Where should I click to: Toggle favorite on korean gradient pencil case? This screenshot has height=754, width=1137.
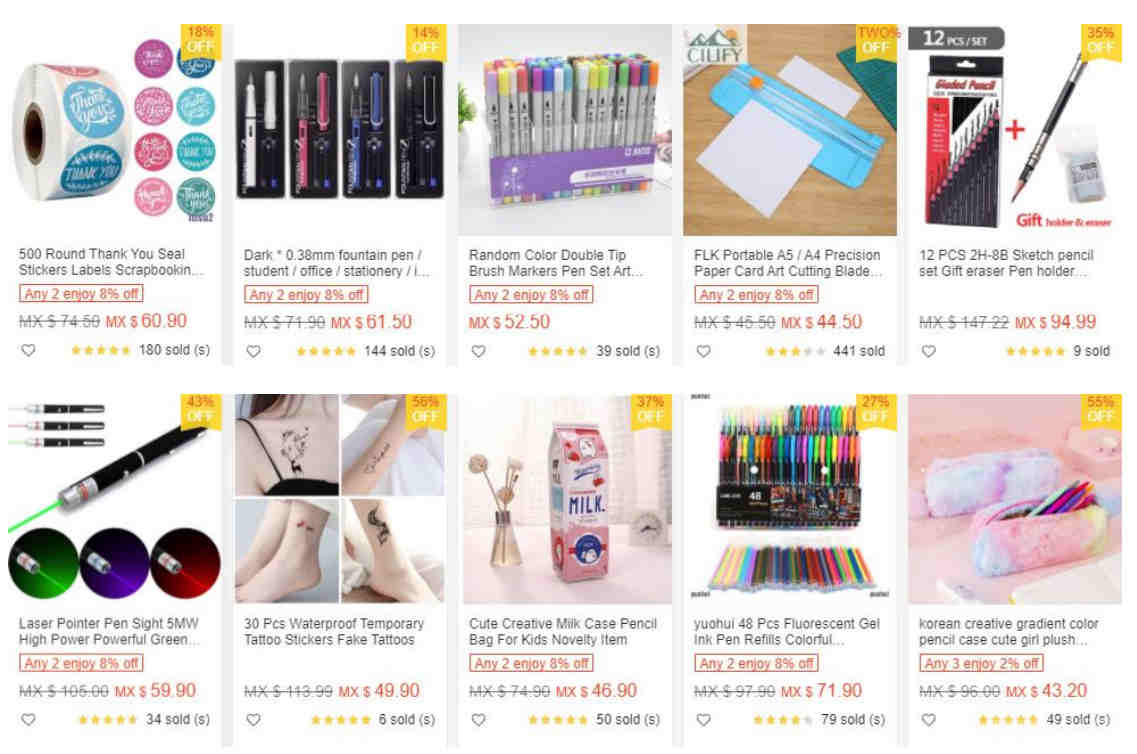[x=929, y=720]
